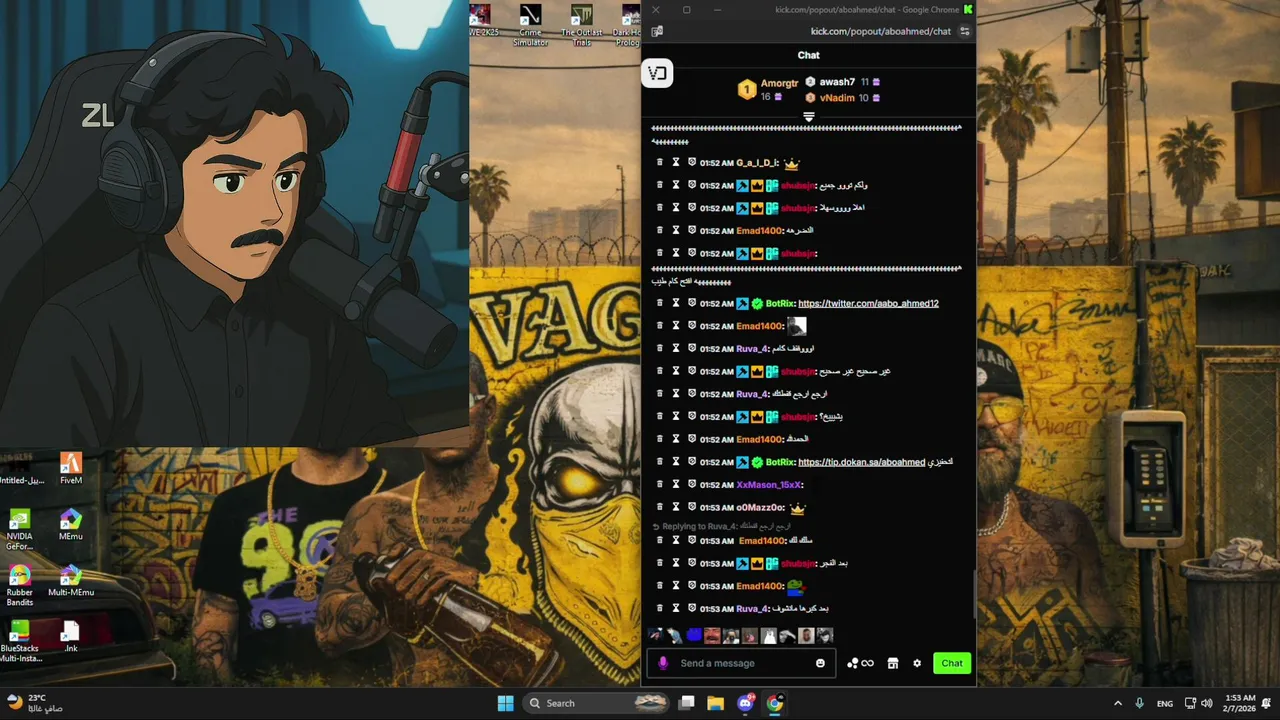Viewport: 1280px width, 720px height.
Task: Open FiveM desktop shortcut
Action: (x=71, y=468)
